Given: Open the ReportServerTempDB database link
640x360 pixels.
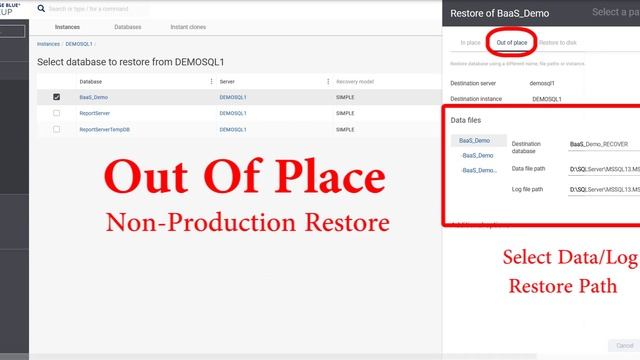Looking at the screenshot, I should tap(104, 129).
